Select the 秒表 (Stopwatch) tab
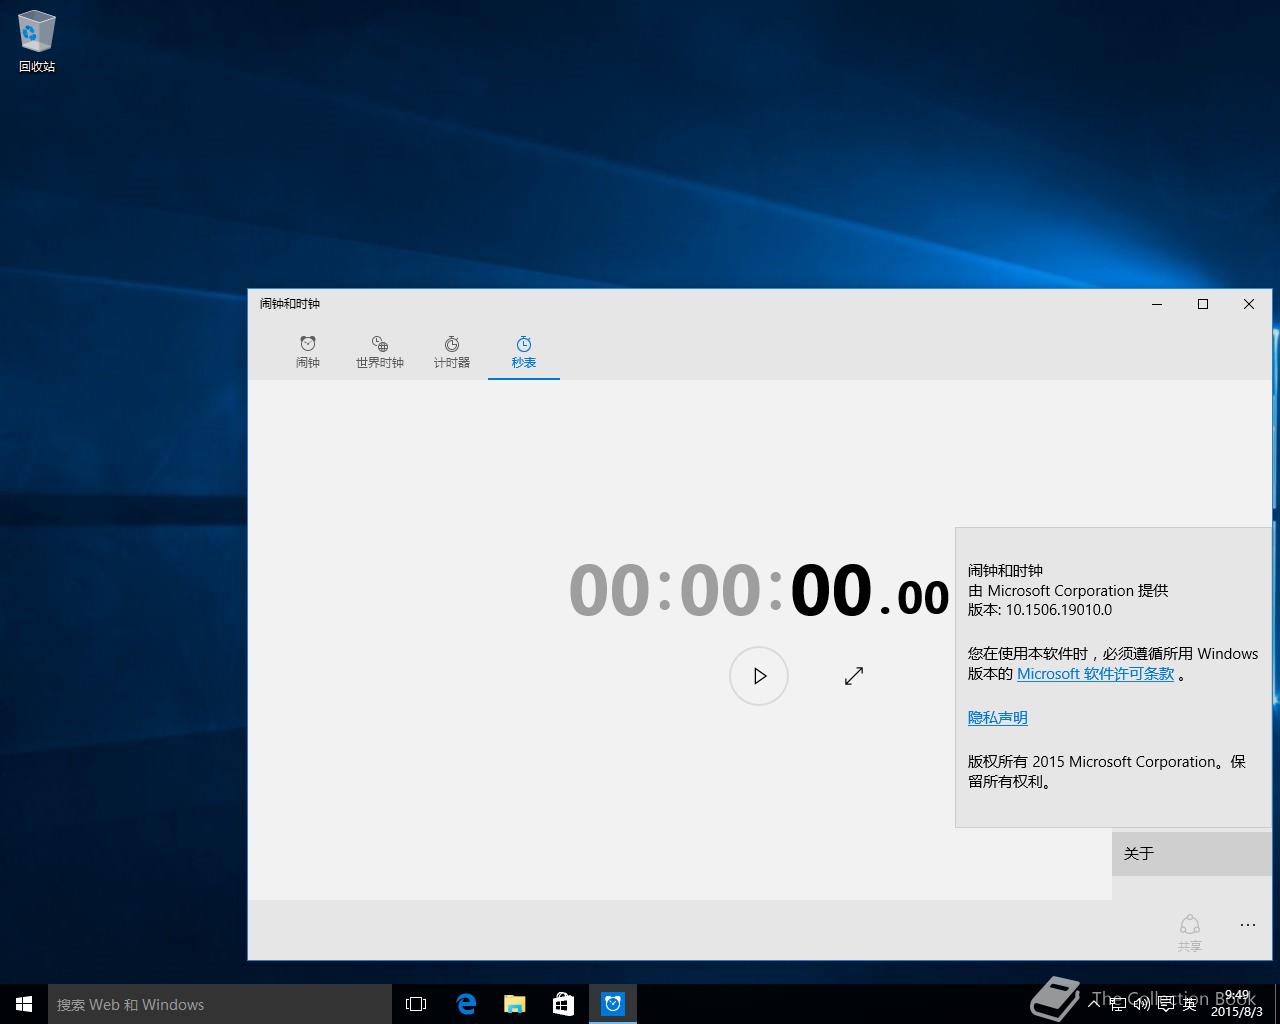1280x1024 pixels. tap(524, 352)
